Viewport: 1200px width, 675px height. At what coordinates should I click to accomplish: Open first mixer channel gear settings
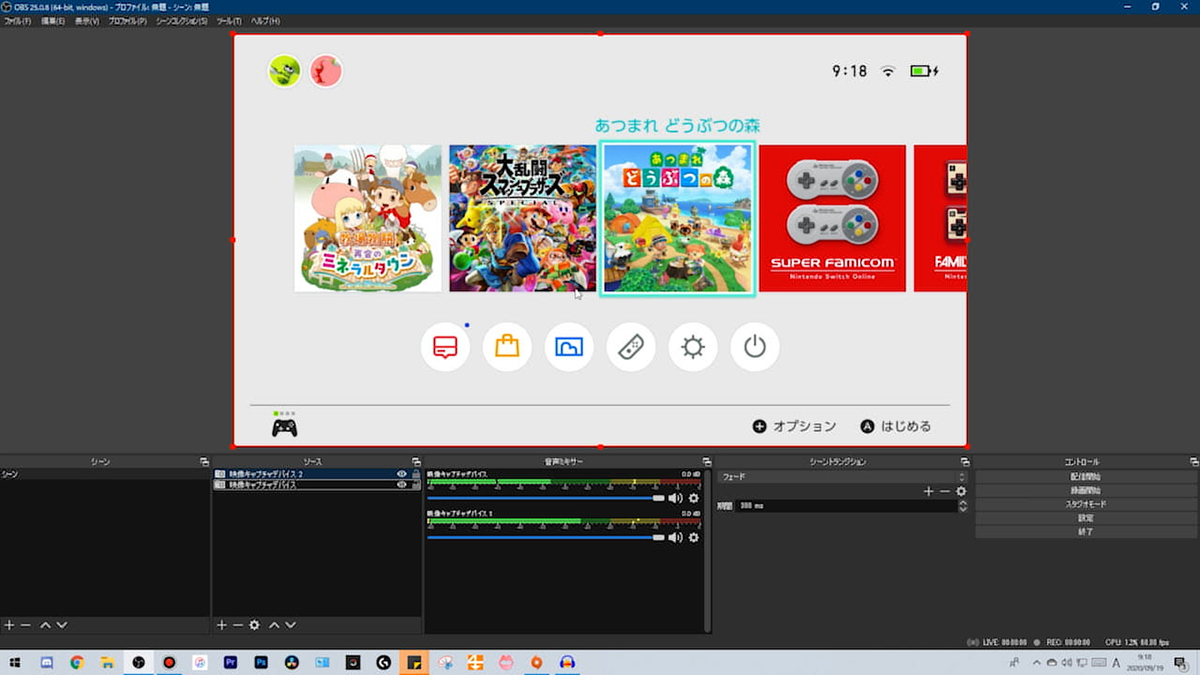click(x=694, y=498)
